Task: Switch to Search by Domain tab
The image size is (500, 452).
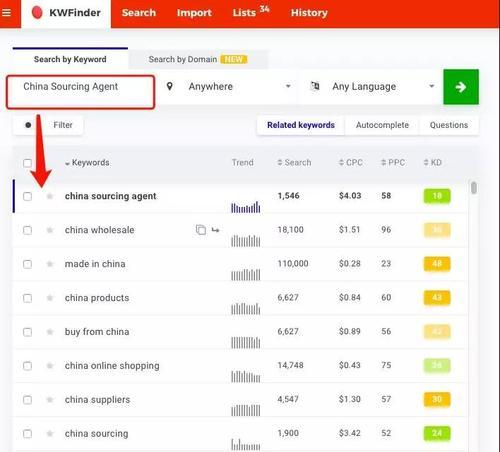Action: (198, 59)
